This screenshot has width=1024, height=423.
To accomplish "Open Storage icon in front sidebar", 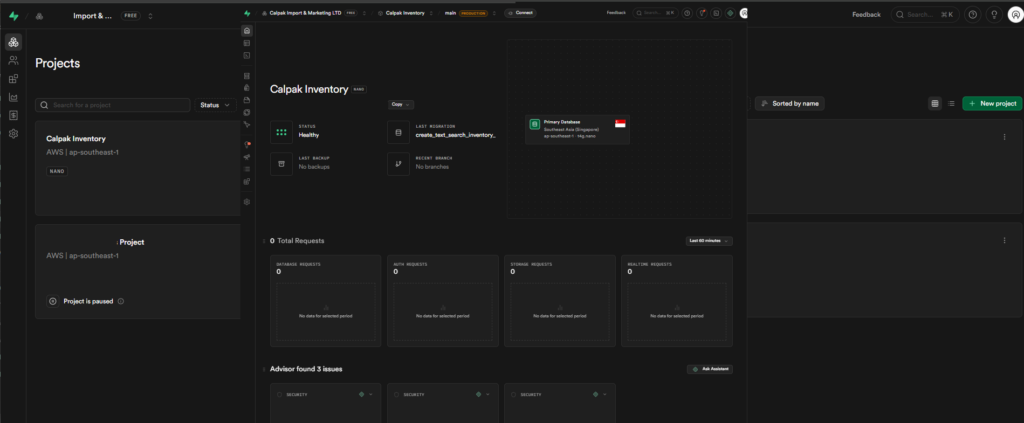I will 247,100.
